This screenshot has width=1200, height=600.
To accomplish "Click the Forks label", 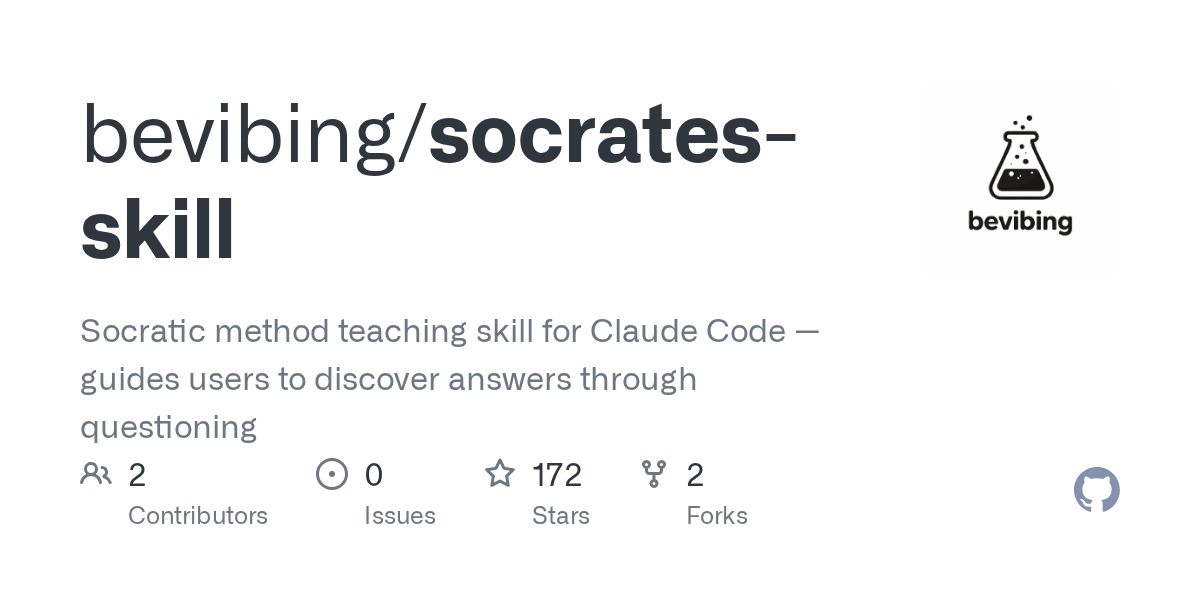I will (717, 516).
